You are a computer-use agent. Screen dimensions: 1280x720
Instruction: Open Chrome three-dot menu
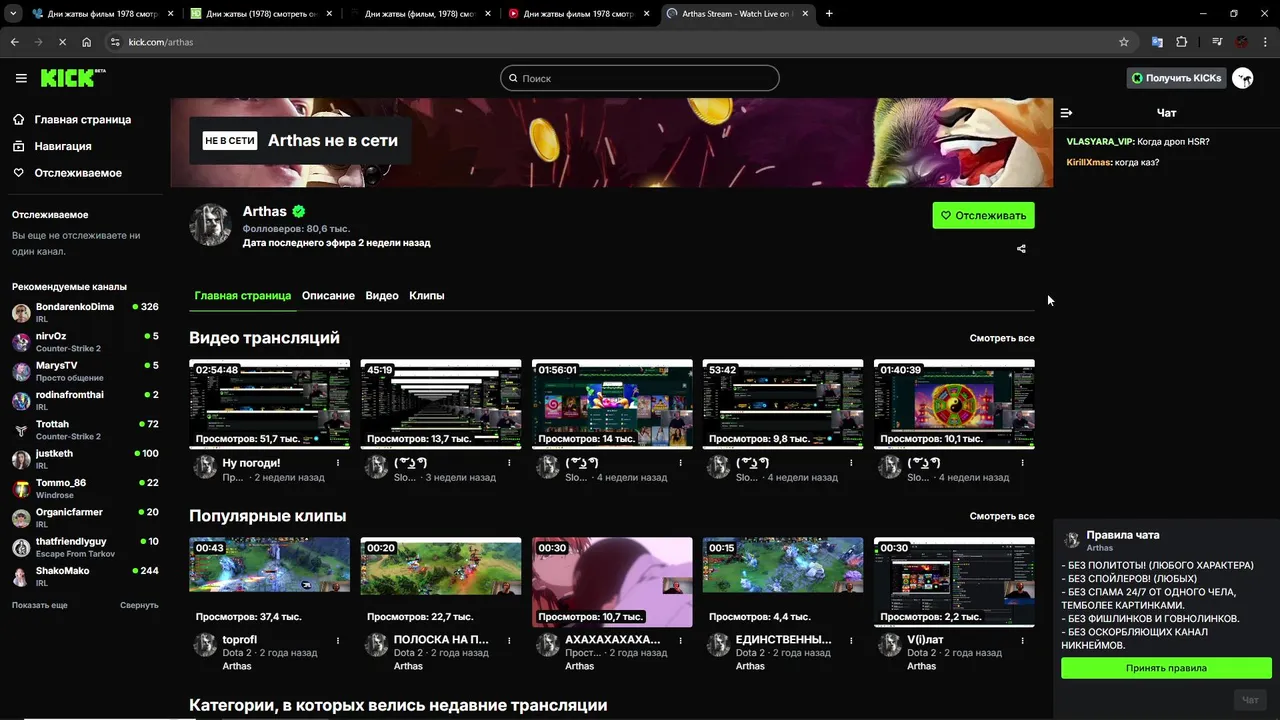1265,42
